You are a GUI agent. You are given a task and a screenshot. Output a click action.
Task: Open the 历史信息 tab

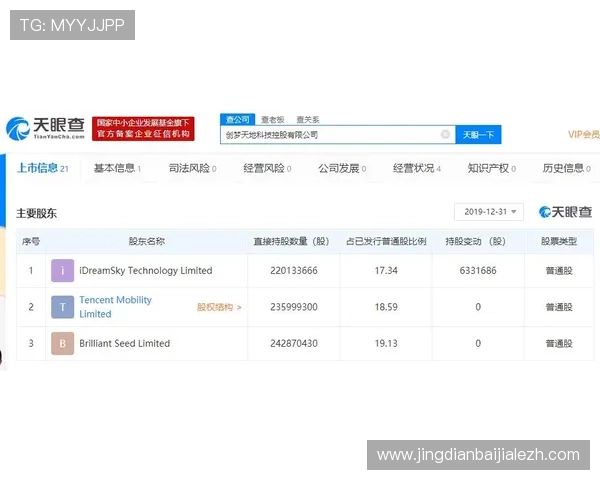(567, 168)
